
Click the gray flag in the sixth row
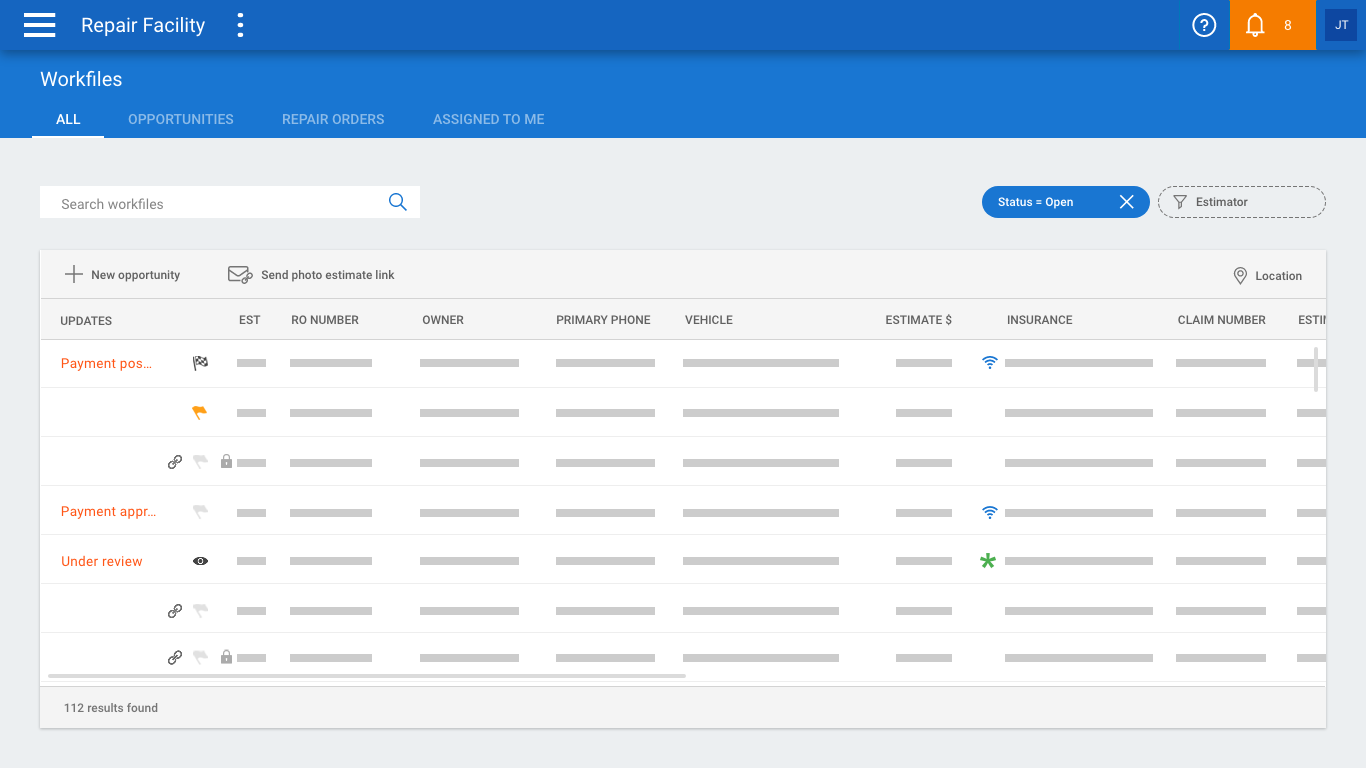coord(200,610)
